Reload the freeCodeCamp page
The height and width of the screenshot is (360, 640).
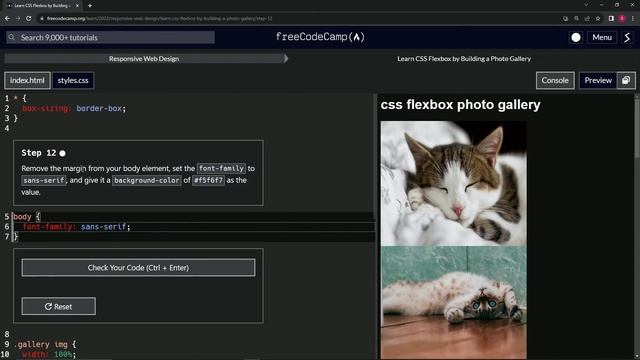coord(29,18)
